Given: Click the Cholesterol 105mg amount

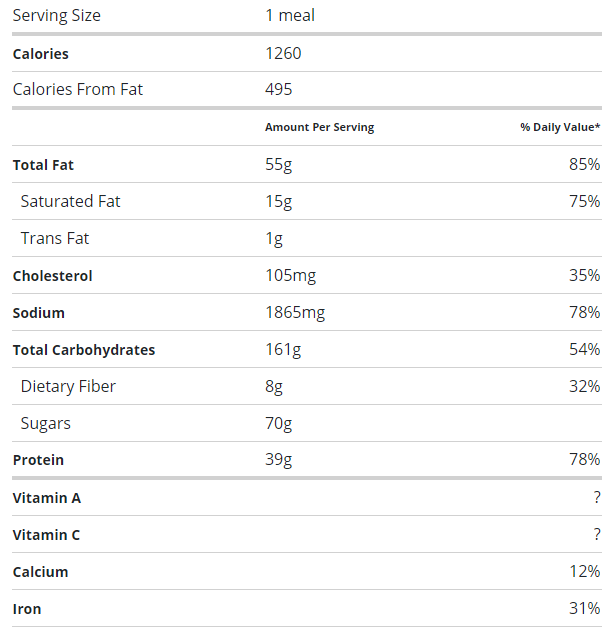Looking at the screenshot, I should [x=290, y=276].
